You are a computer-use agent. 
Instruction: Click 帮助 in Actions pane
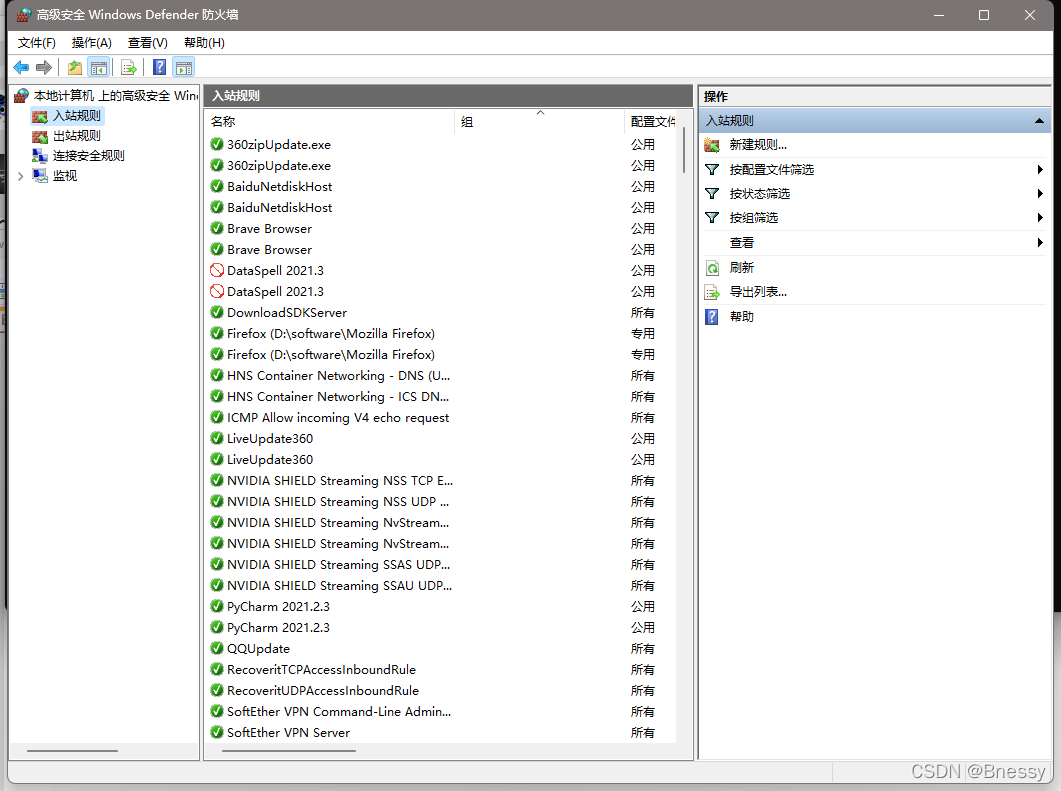point(742,317)
